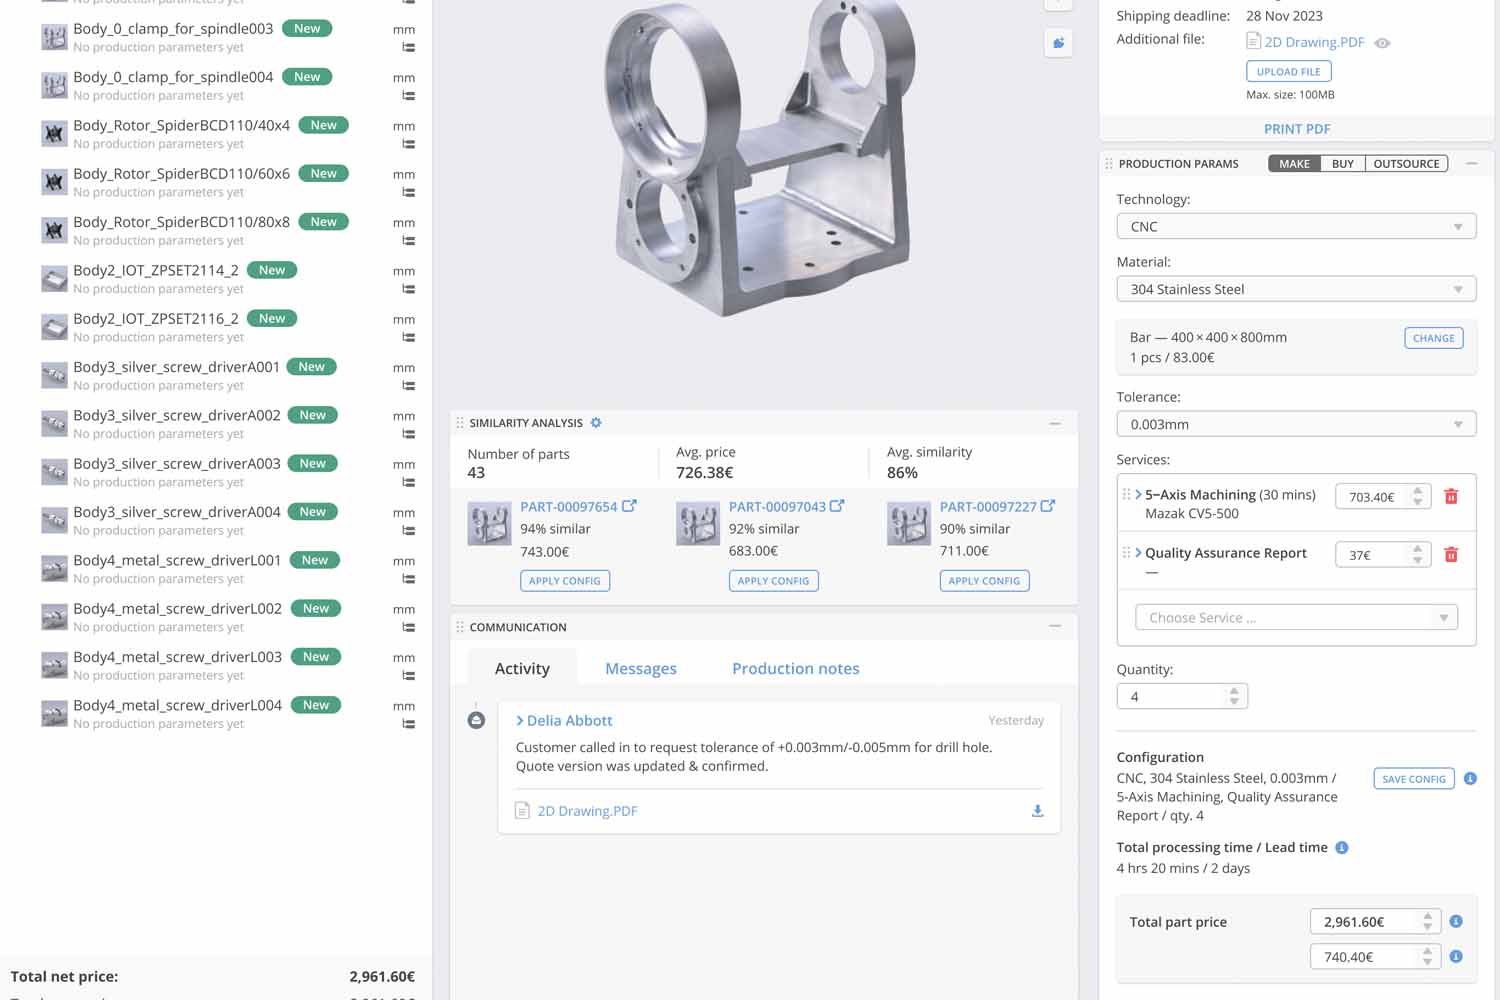This screenshot has height=1000, width=1500.
Task: Open the Material 304 Stainless Steel dropdown
Action: (x=1296, y=289)
